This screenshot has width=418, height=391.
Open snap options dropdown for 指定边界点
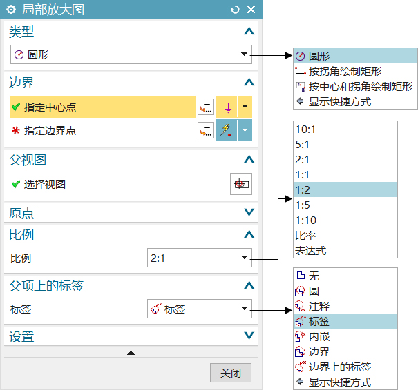click(245, 130)
